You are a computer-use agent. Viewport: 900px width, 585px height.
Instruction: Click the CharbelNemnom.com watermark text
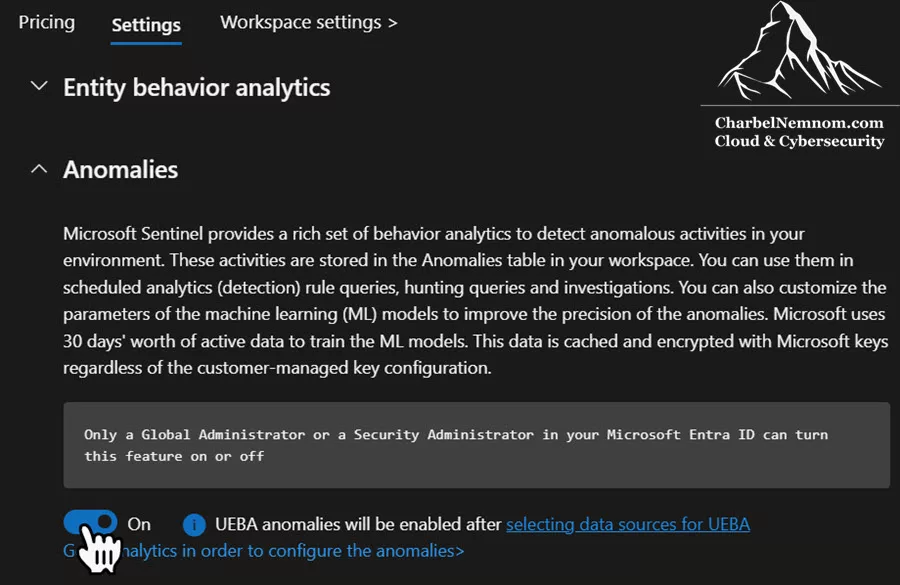pyautogui.click(x=799, y=123)
